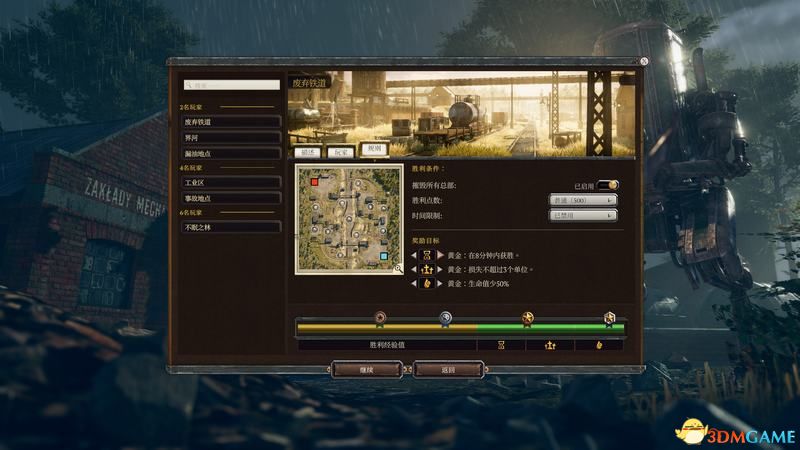800x450 pixels.
Task: Click the bronze medal on experience bar
Action: [380, 318]
